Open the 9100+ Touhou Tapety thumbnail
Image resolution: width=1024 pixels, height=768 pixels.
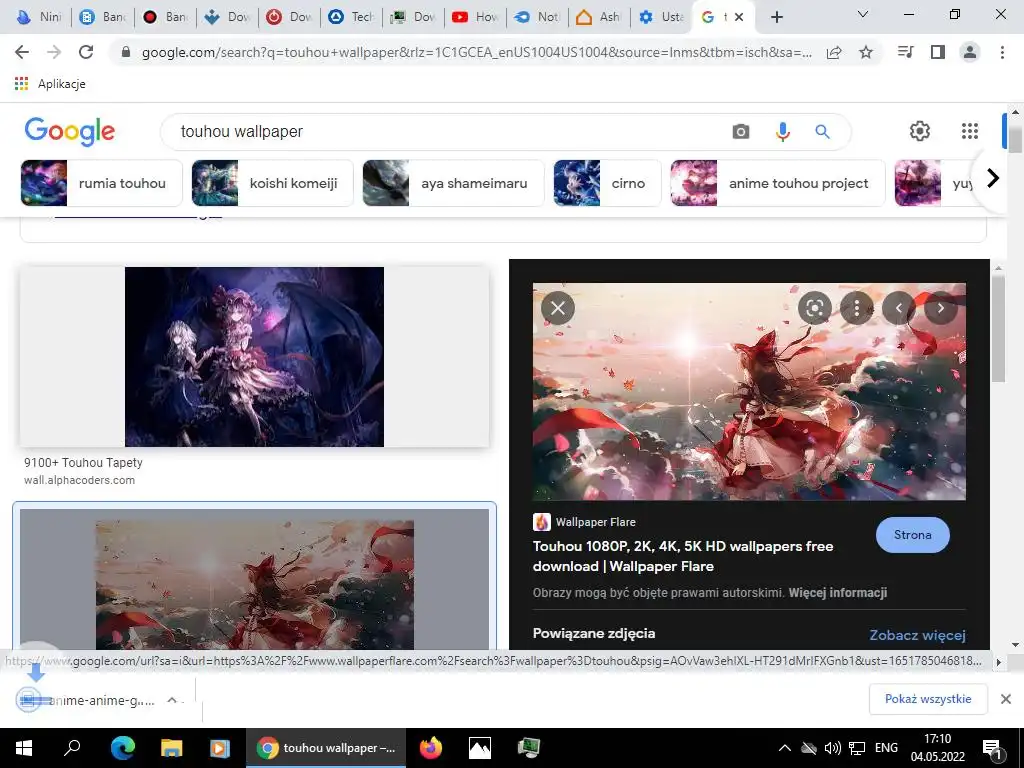[x=254, y=357]
